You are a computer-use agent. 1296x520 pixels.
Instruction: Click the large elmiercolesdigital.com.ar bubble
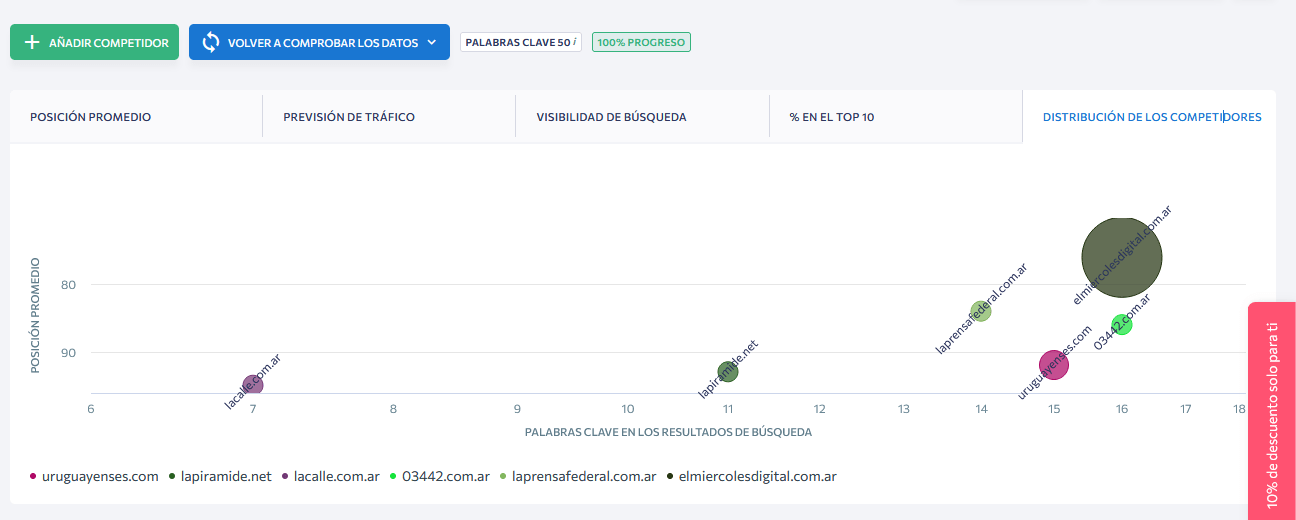point(1122,257)
